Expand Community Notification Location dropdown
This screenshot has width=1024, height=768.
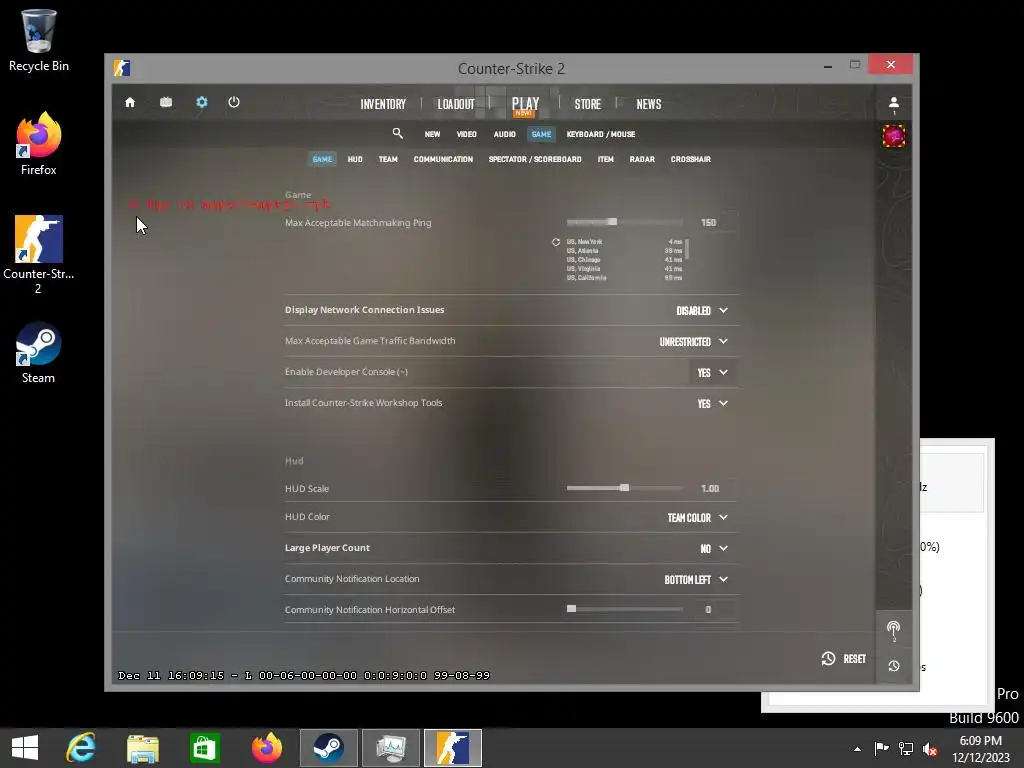point(696,579)
